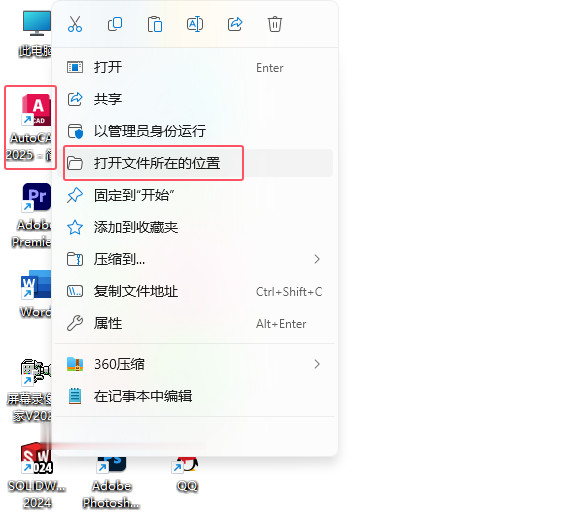Expand the 压缩到... submenu arrow
This screenshot has height=515, width=585.
[x=317, y=259]
